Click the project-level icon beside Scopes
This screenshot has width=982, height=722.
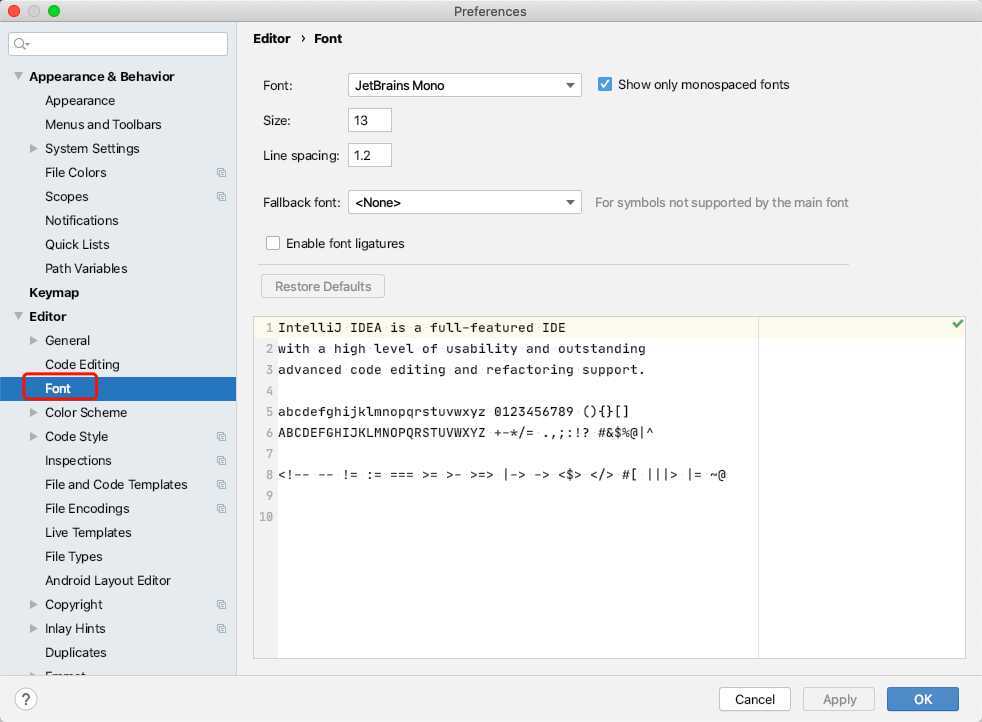coord(221,197)
